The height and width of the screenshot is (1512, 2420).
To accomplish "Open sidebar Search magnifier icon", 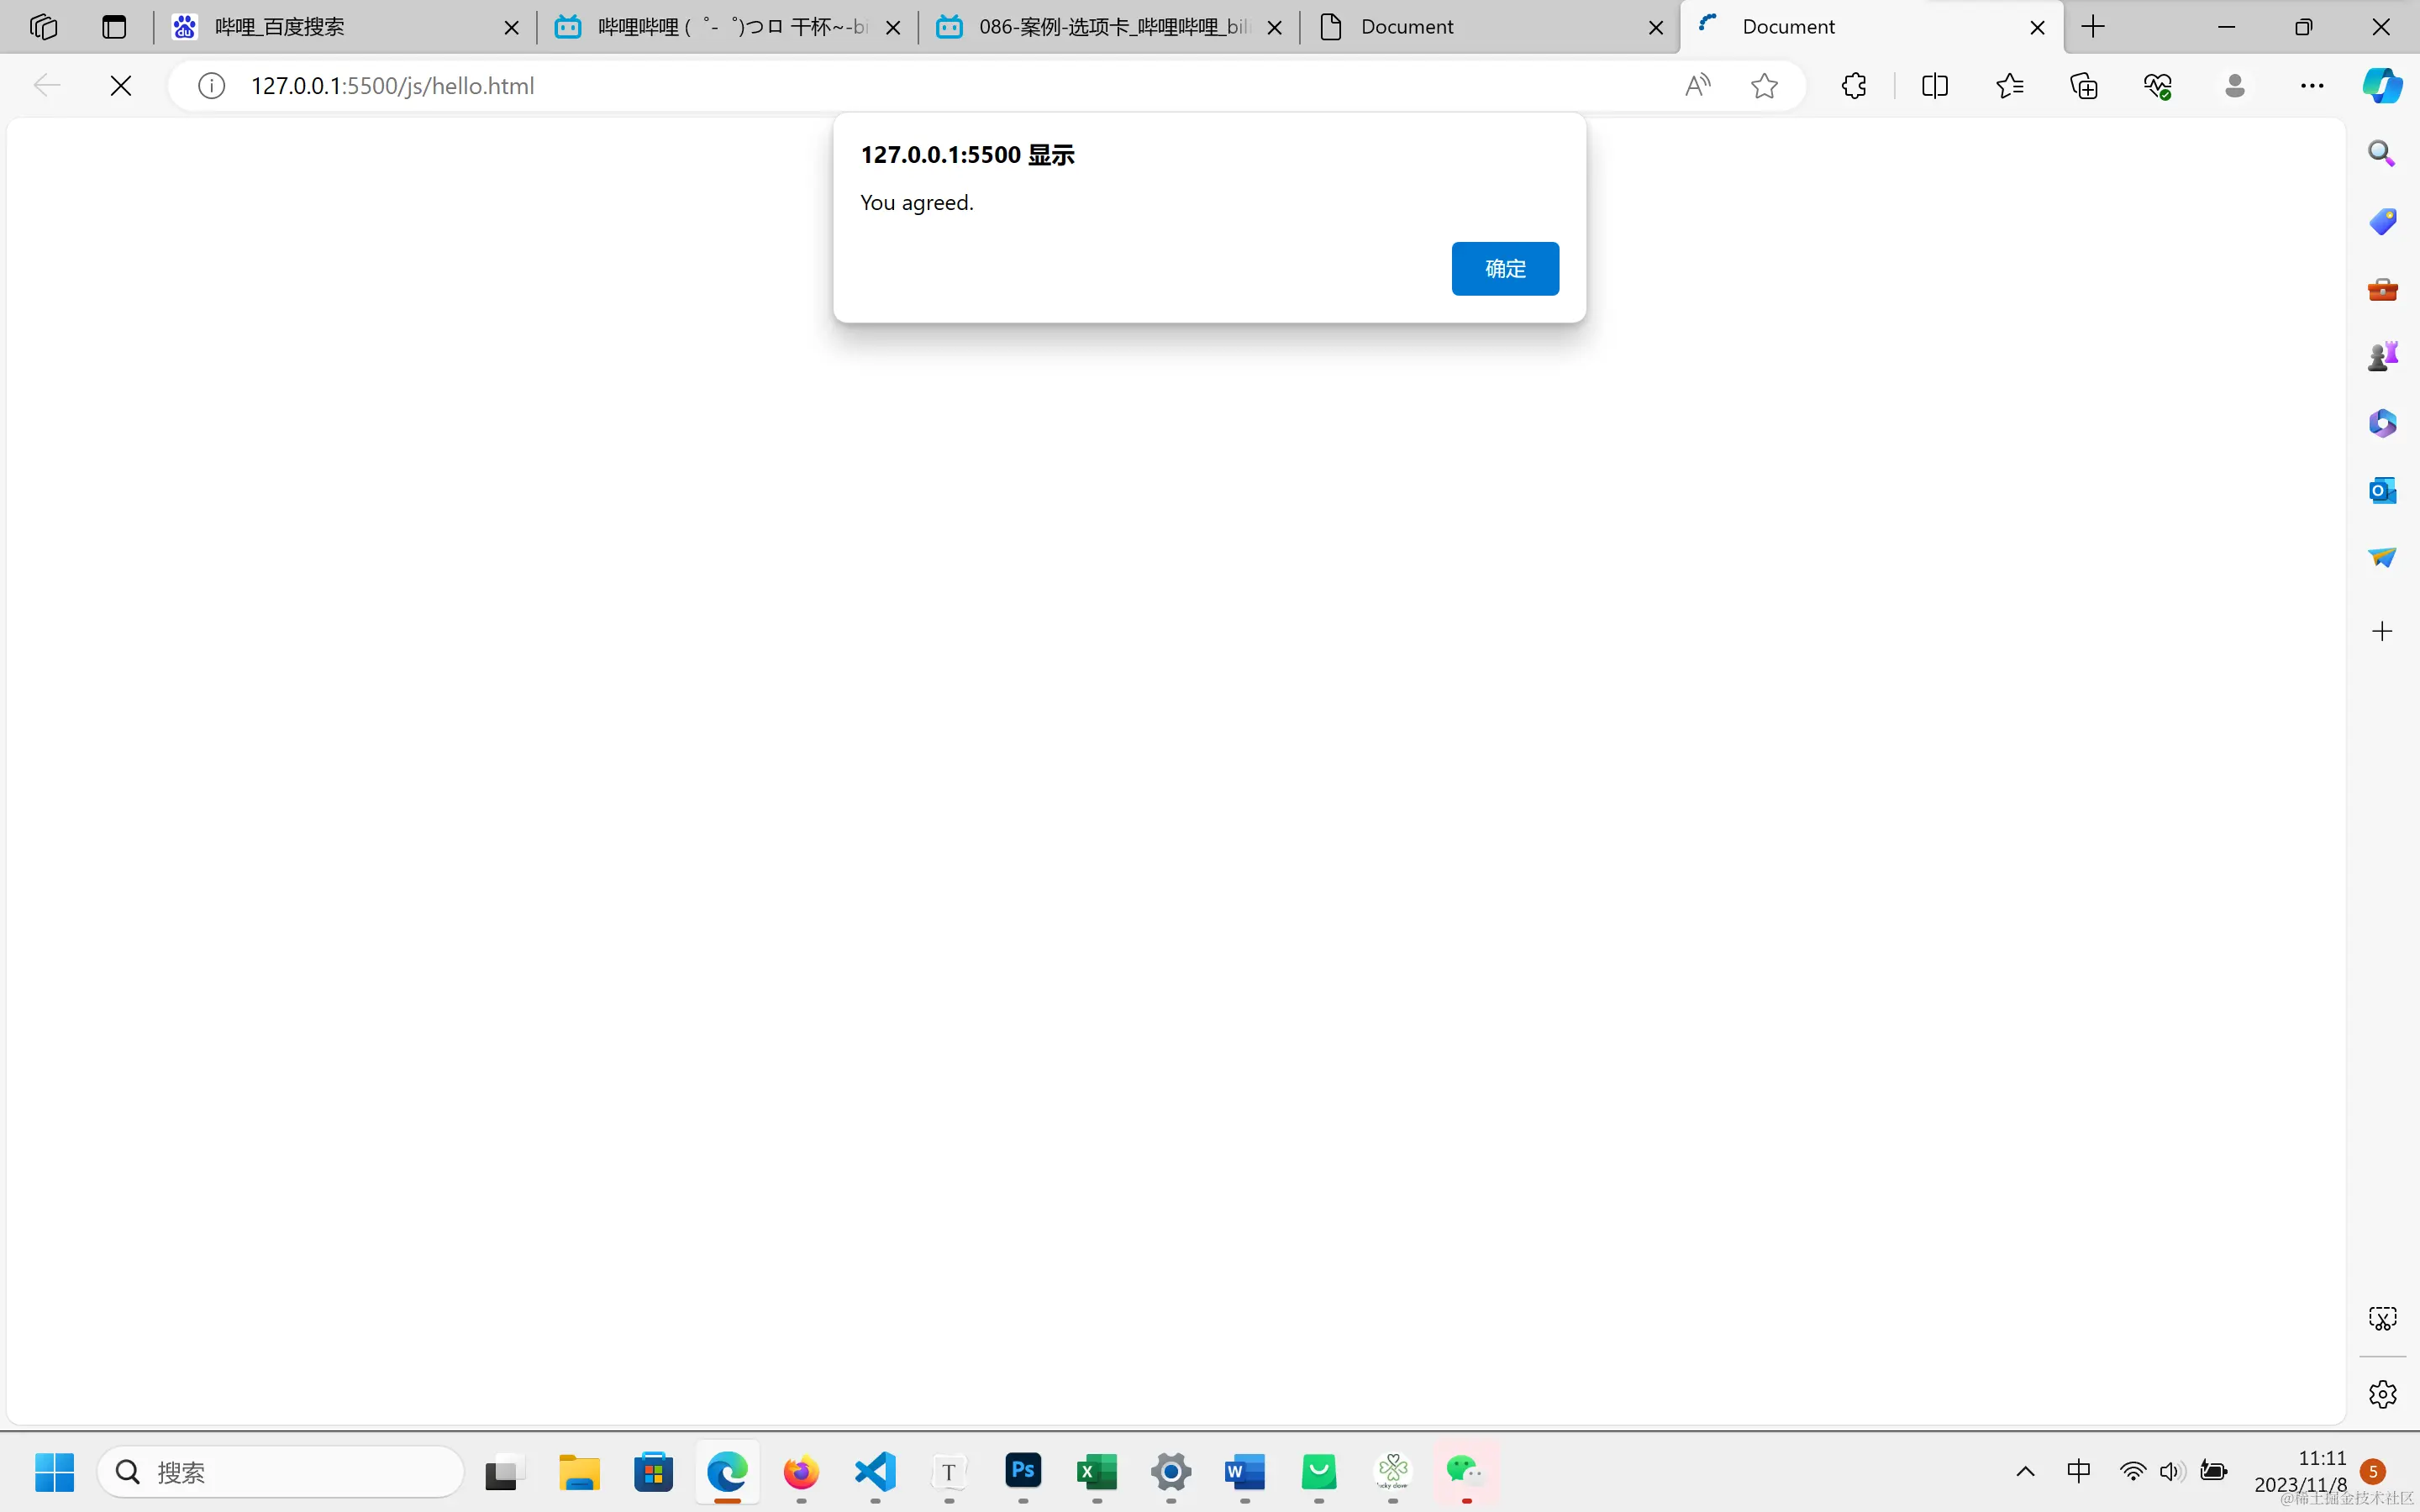I will 2381,154.
